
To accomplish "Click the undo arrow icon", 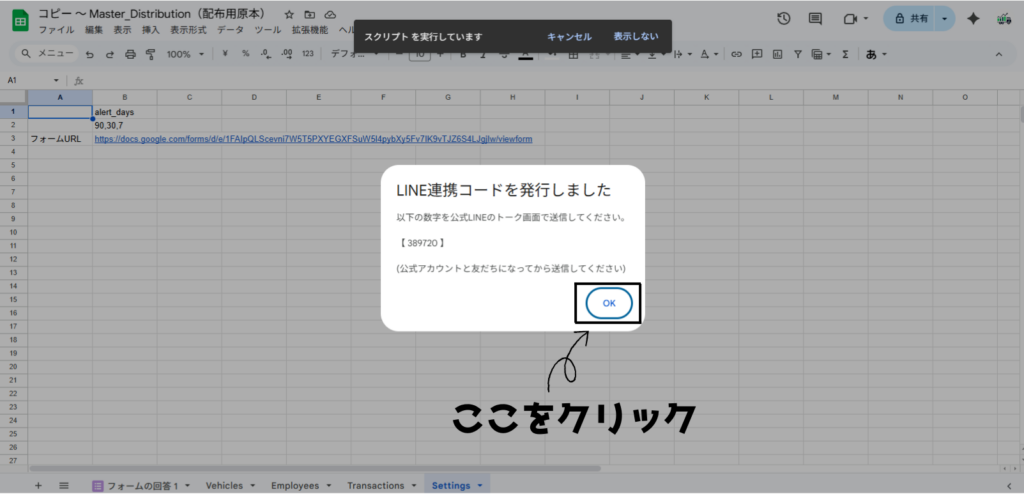I will tap(90, 54).
